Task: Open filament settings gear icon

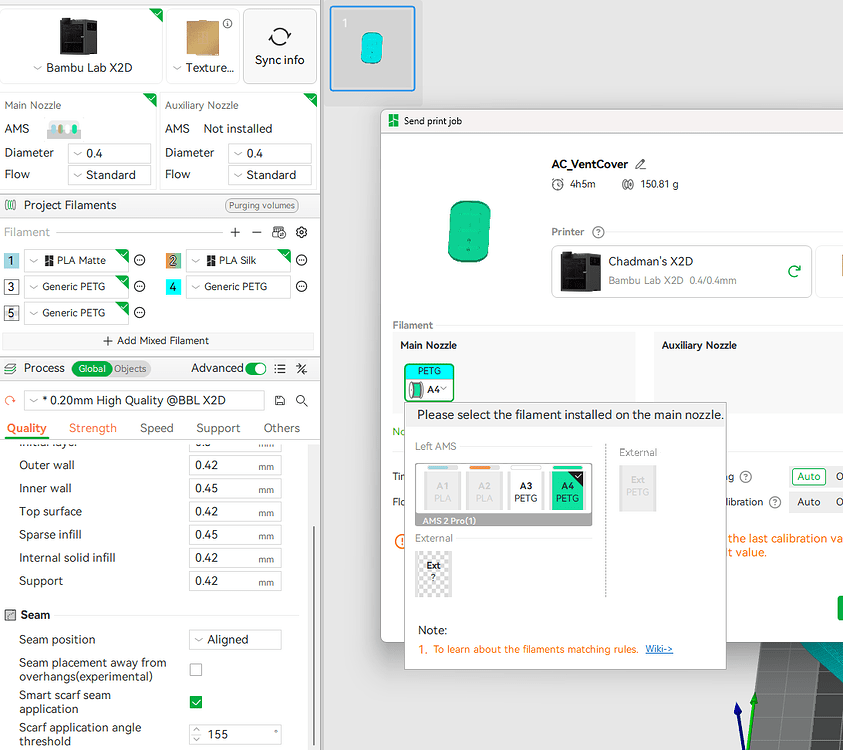Action: point(302,232)
